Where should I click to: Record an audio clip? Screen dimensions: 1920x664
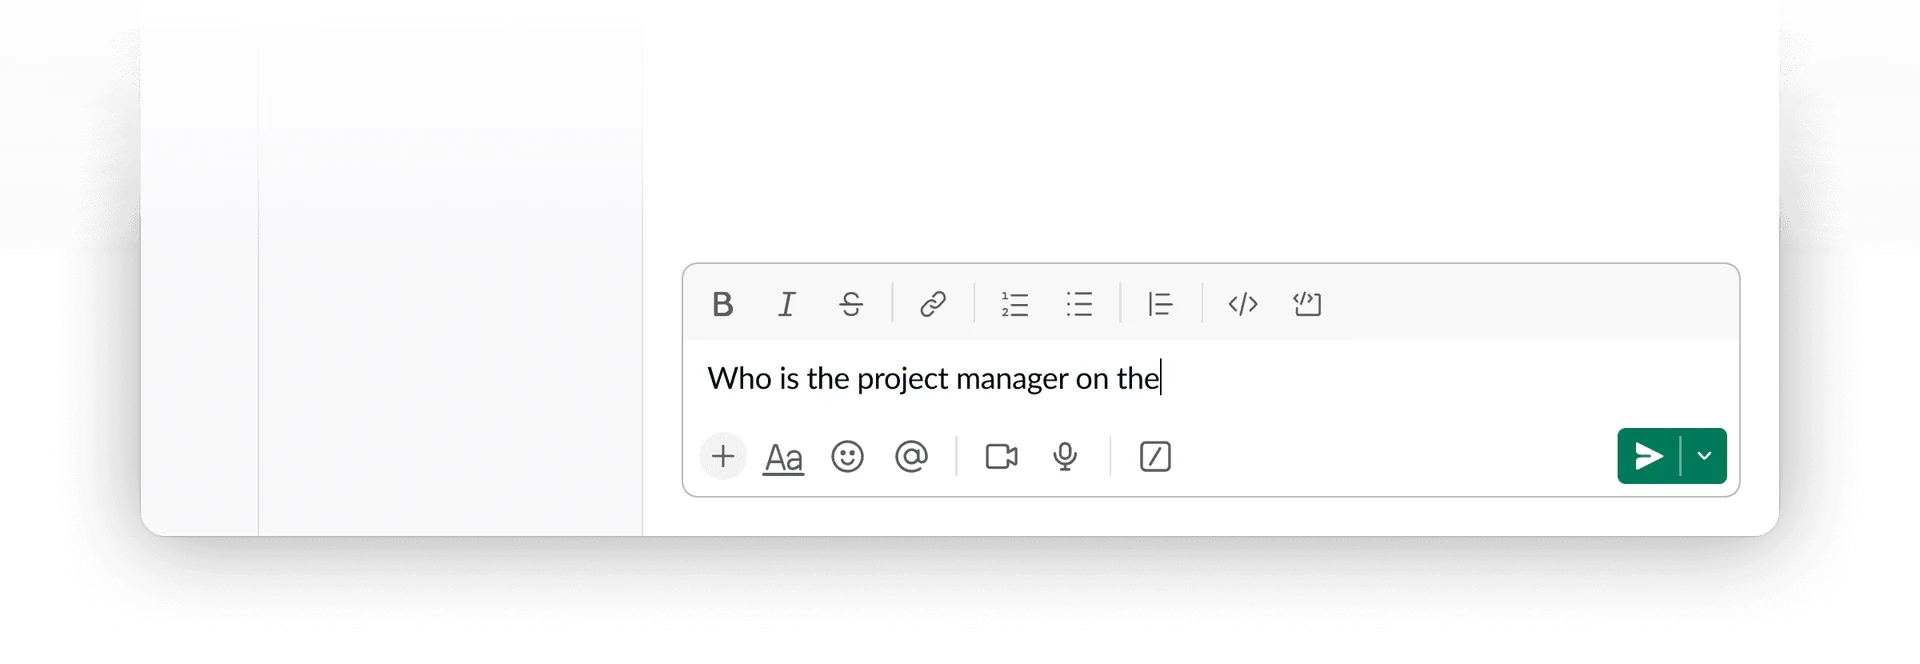[1065, 457]
